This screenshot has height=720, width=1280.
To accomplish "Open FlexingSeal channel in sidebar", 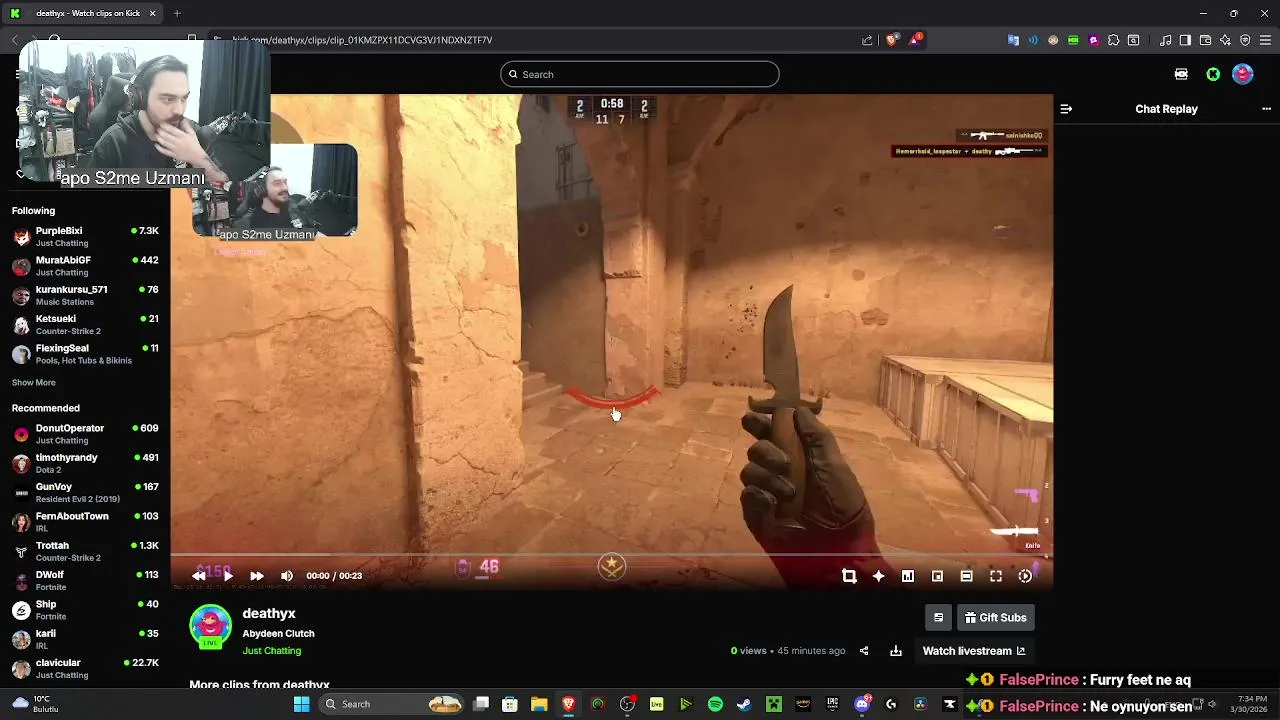I will [85, 354].
